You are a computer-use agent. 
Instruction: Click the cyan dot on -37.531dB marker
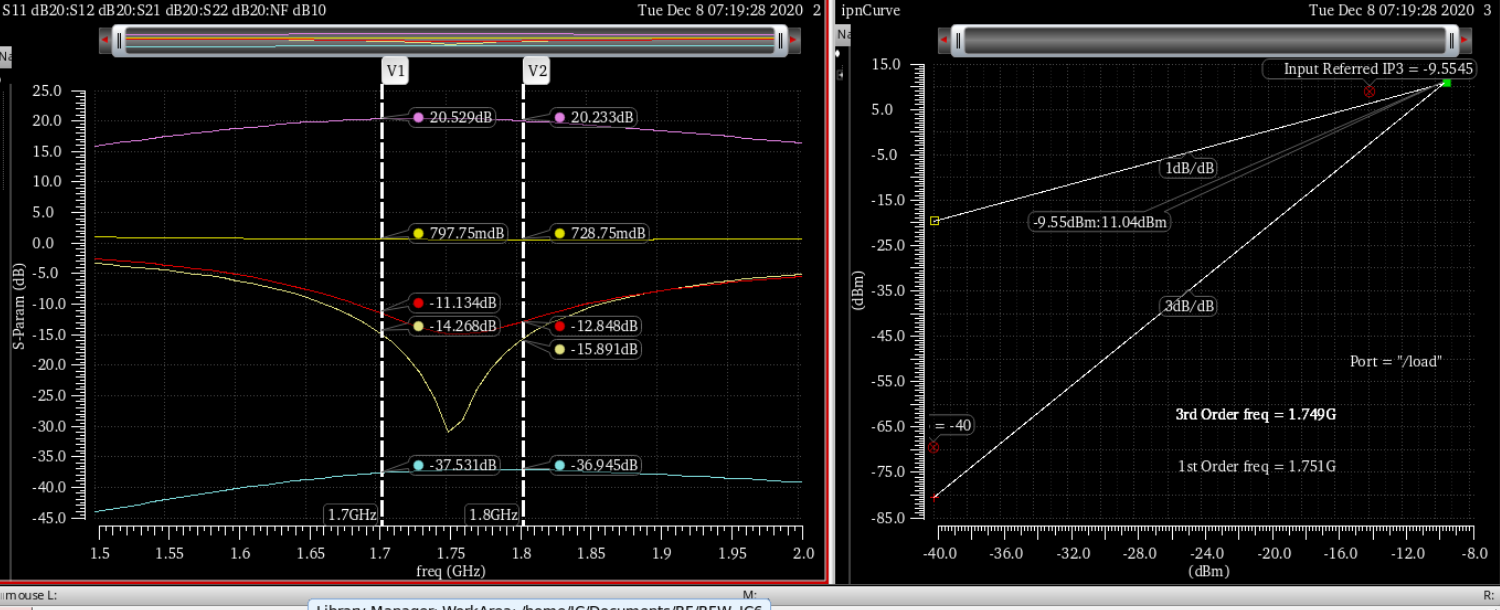click(x=418, y=465)
